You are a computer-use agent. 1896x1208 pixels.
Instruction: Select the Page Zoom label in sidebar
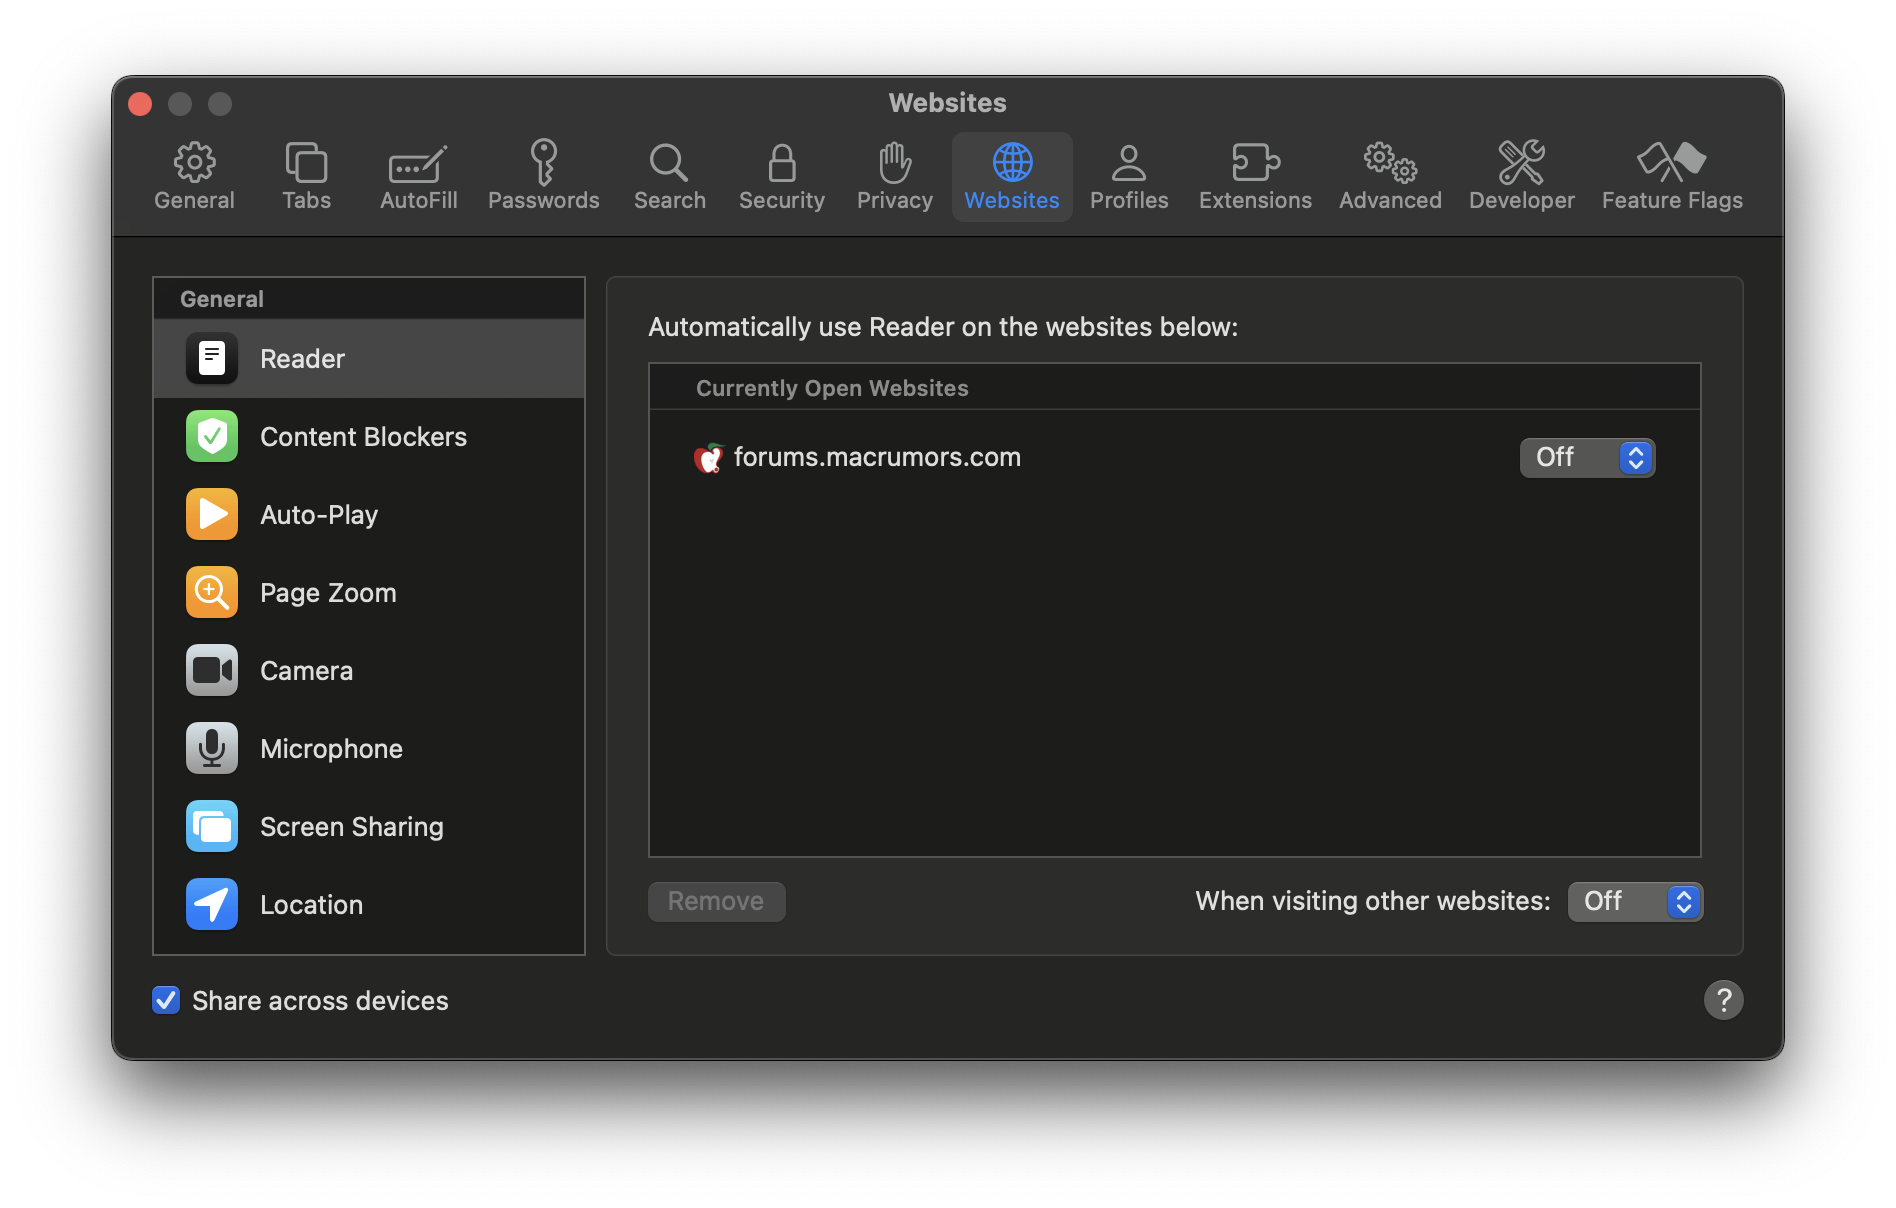[328, 593]
